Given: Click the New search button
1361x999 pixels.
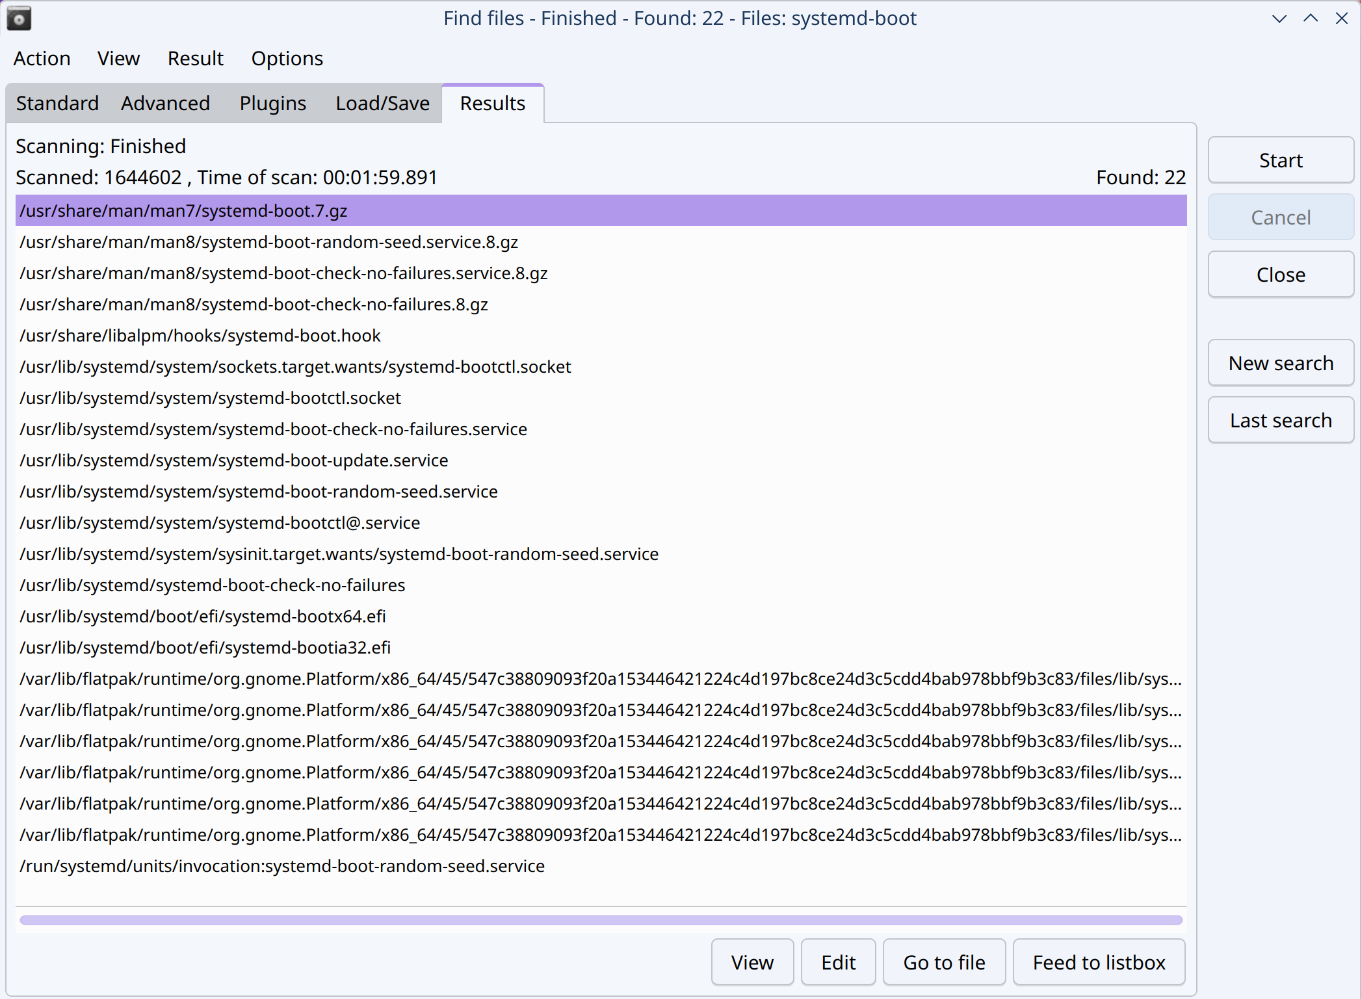Looking at the screenshot, I should [1281, 363].
